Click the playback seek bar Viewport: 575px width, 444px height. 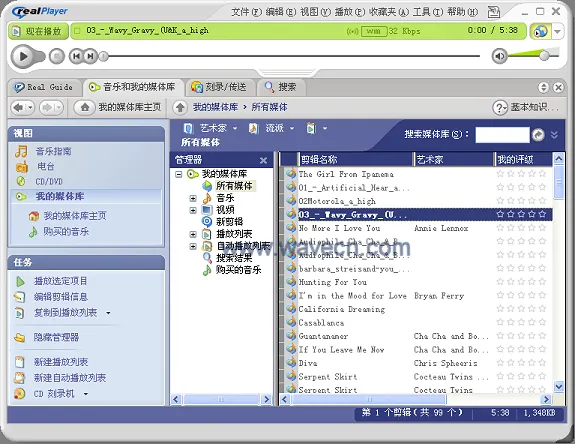coord(292,56)
